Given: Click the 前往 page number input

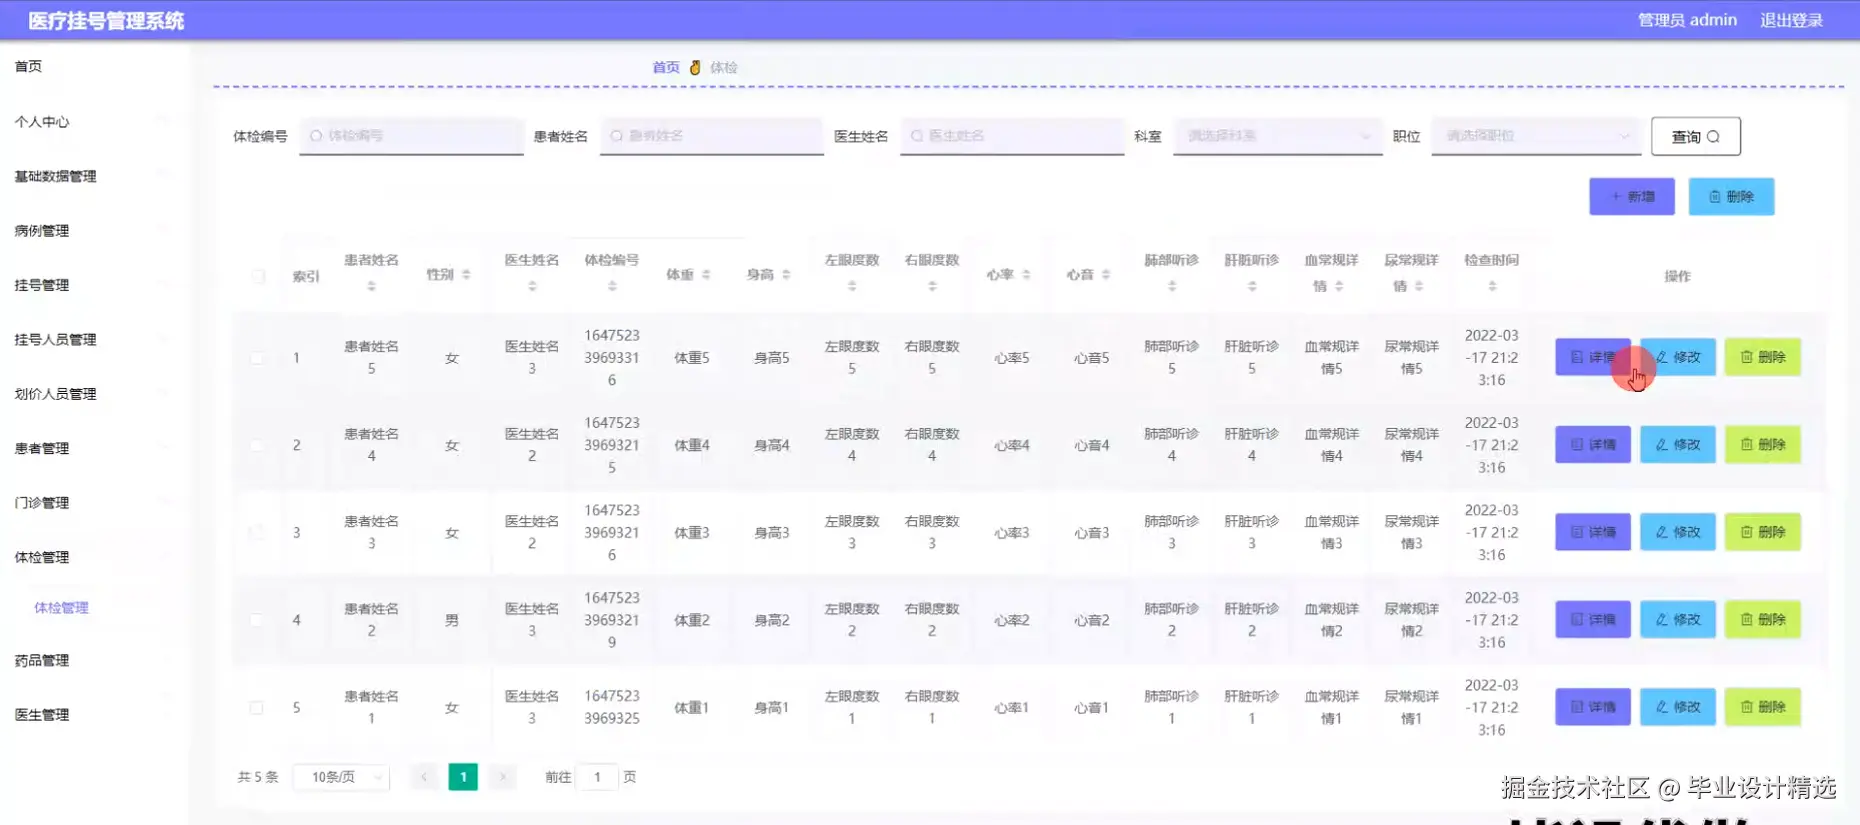Looking at the screenshot, I should 598,777.
